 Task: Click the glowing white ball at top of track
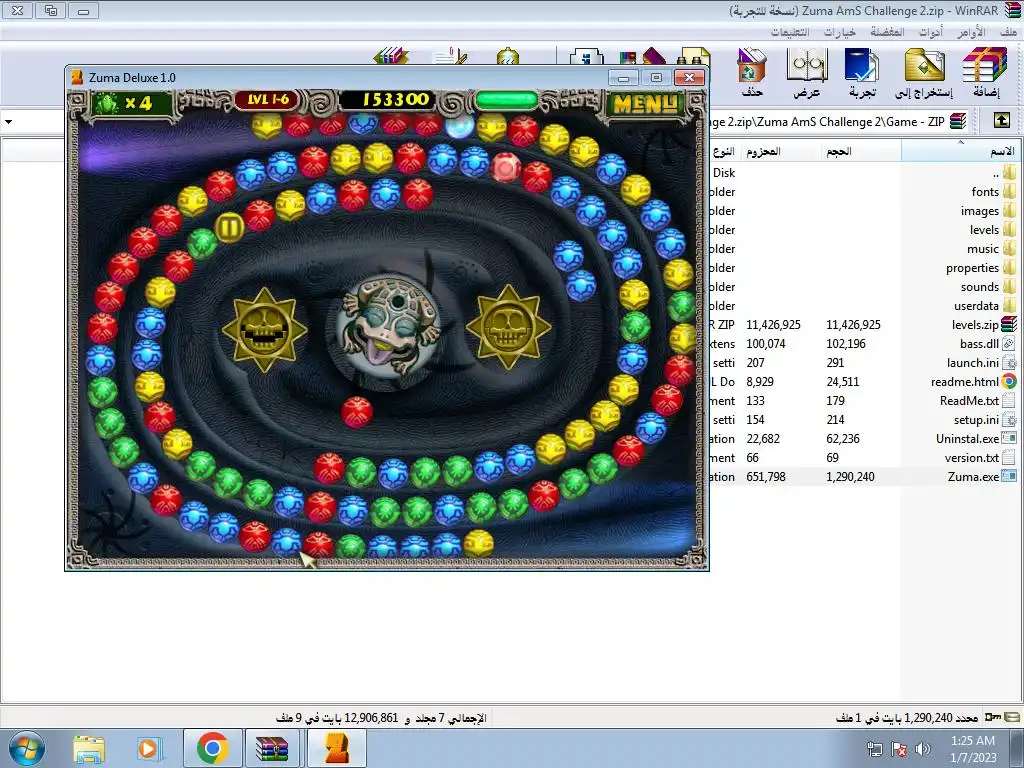(x=460, y=125)
